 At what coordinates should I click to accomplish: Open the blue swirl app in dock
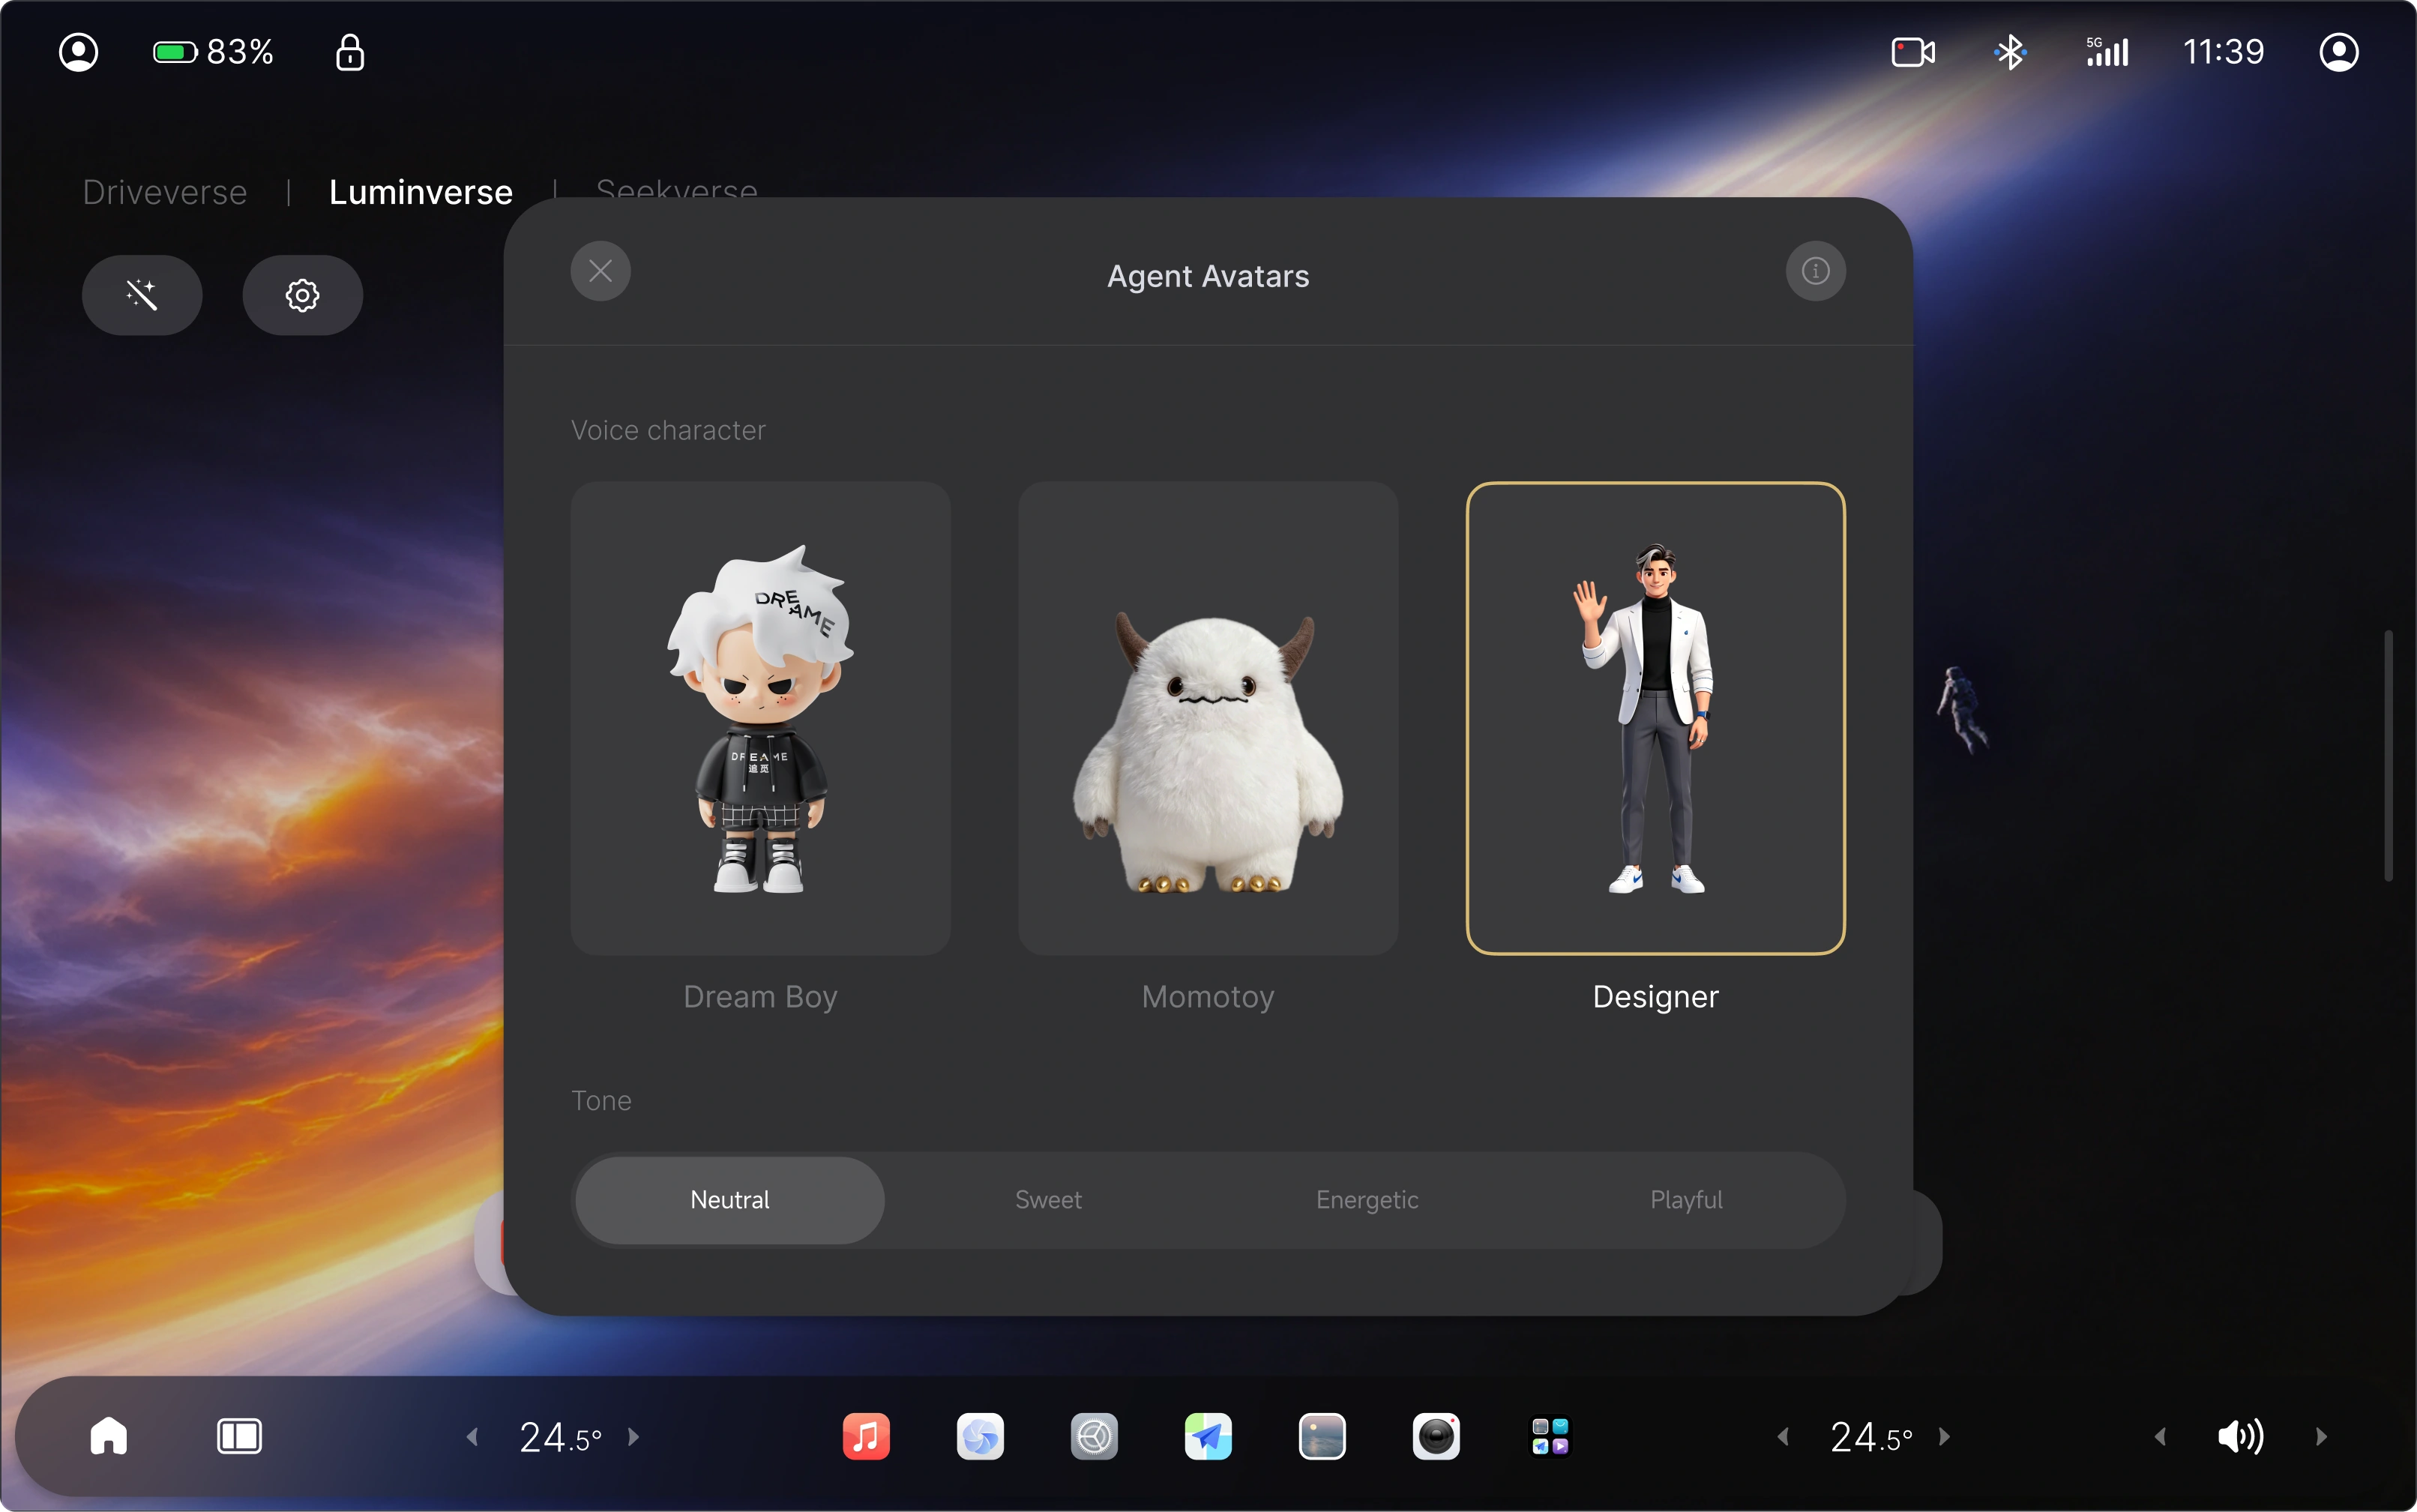pos(980,1436)
